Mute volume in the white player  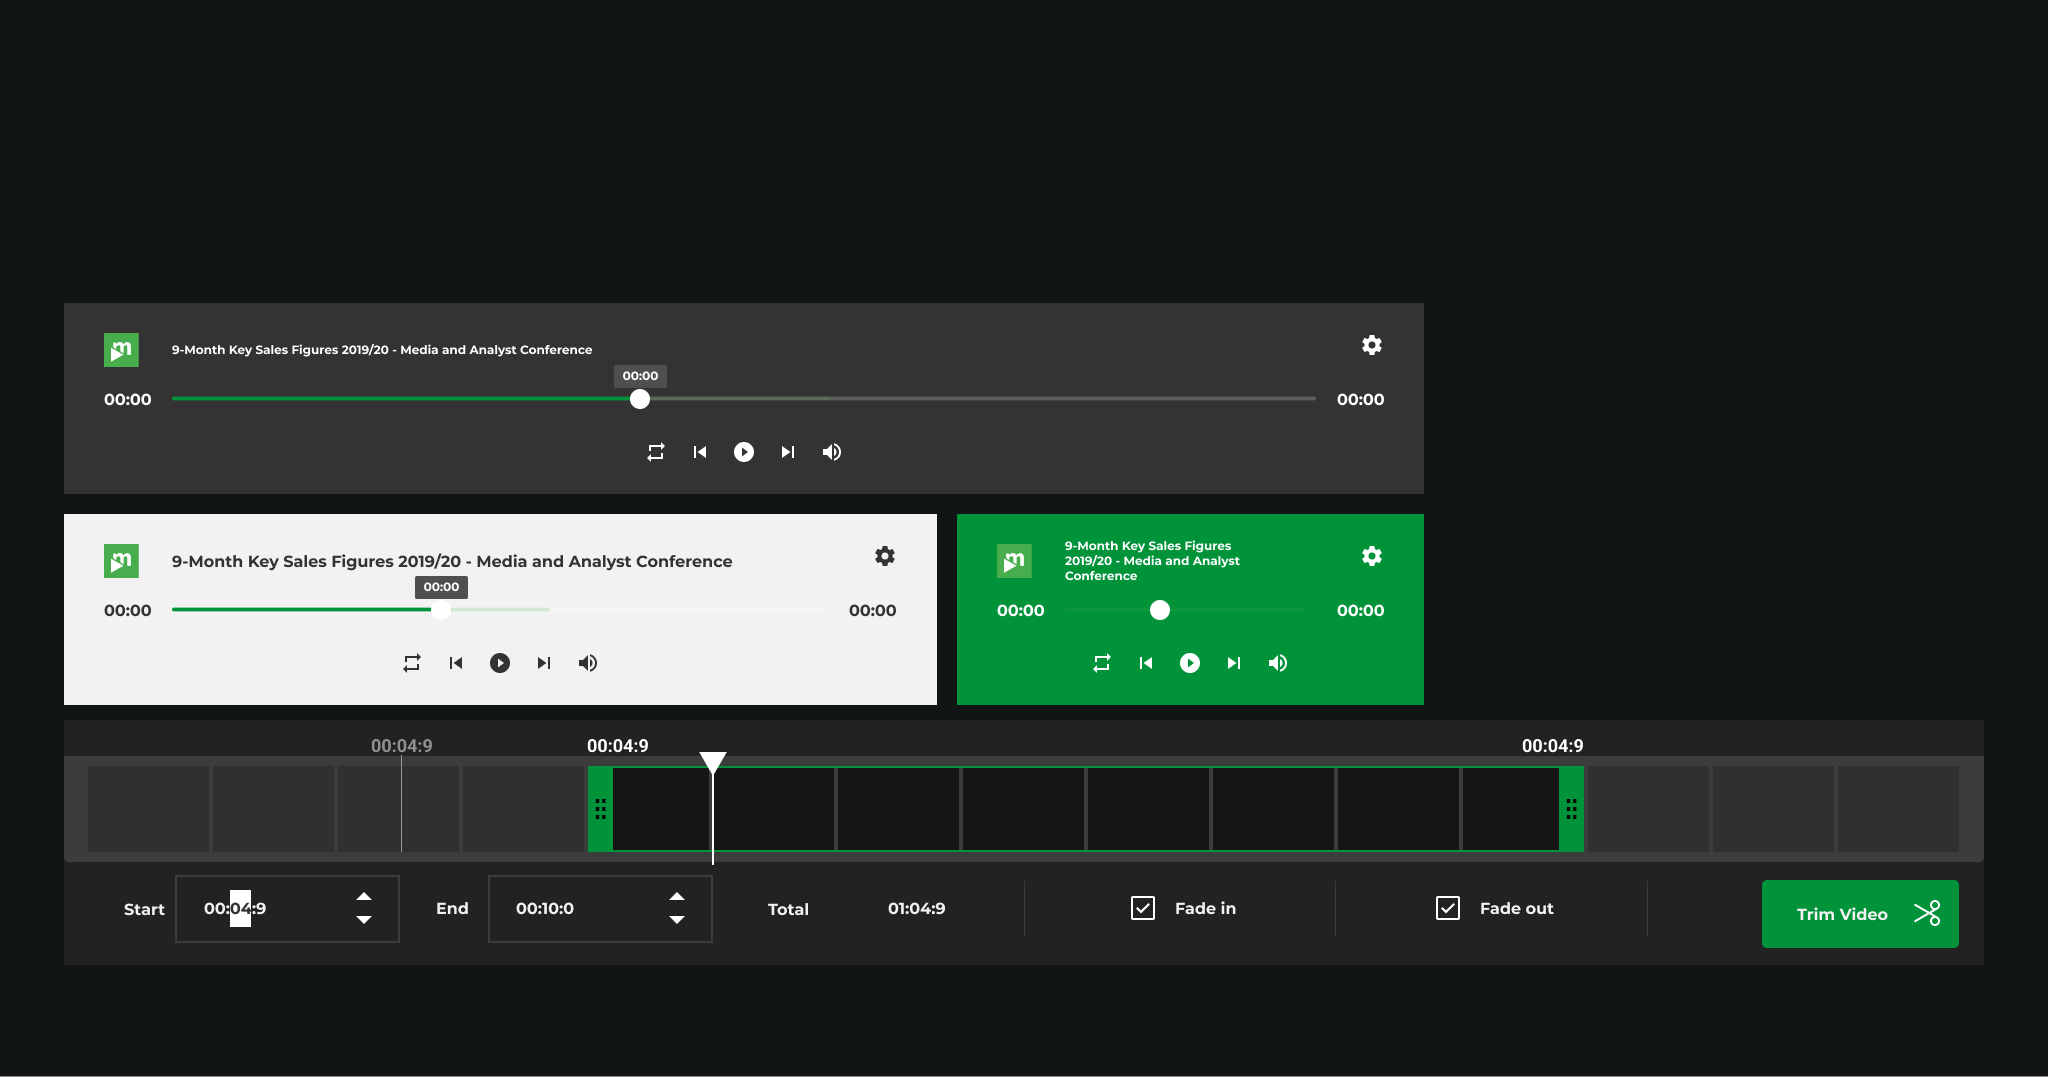(x=588, y=663)
